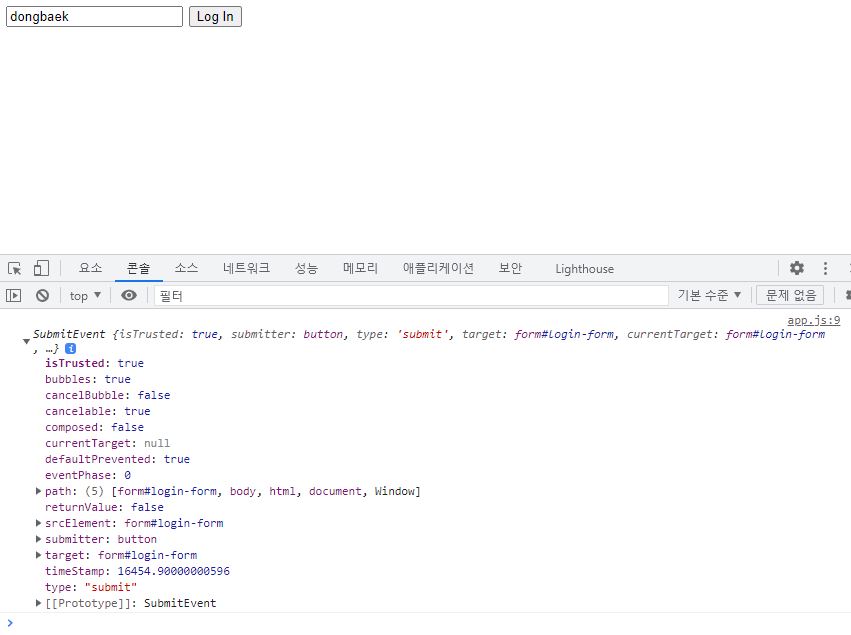Click the blue info badge beside SubmitEvent

[71, 348]
